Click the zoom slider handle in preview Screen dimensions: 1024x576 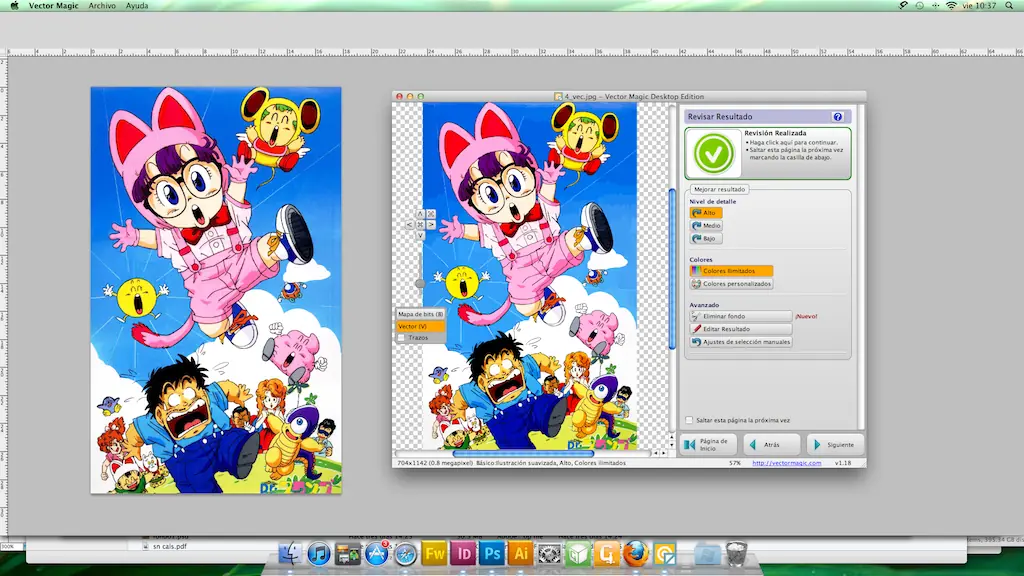(420, 283)
